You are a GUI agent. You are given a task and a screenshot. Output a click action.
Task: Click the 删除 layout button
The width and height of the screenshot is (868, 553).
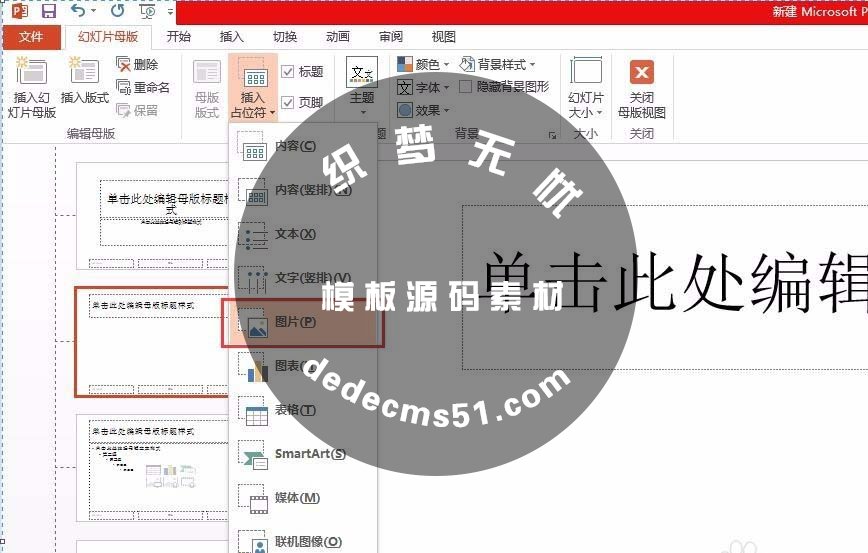click(137, 64)
